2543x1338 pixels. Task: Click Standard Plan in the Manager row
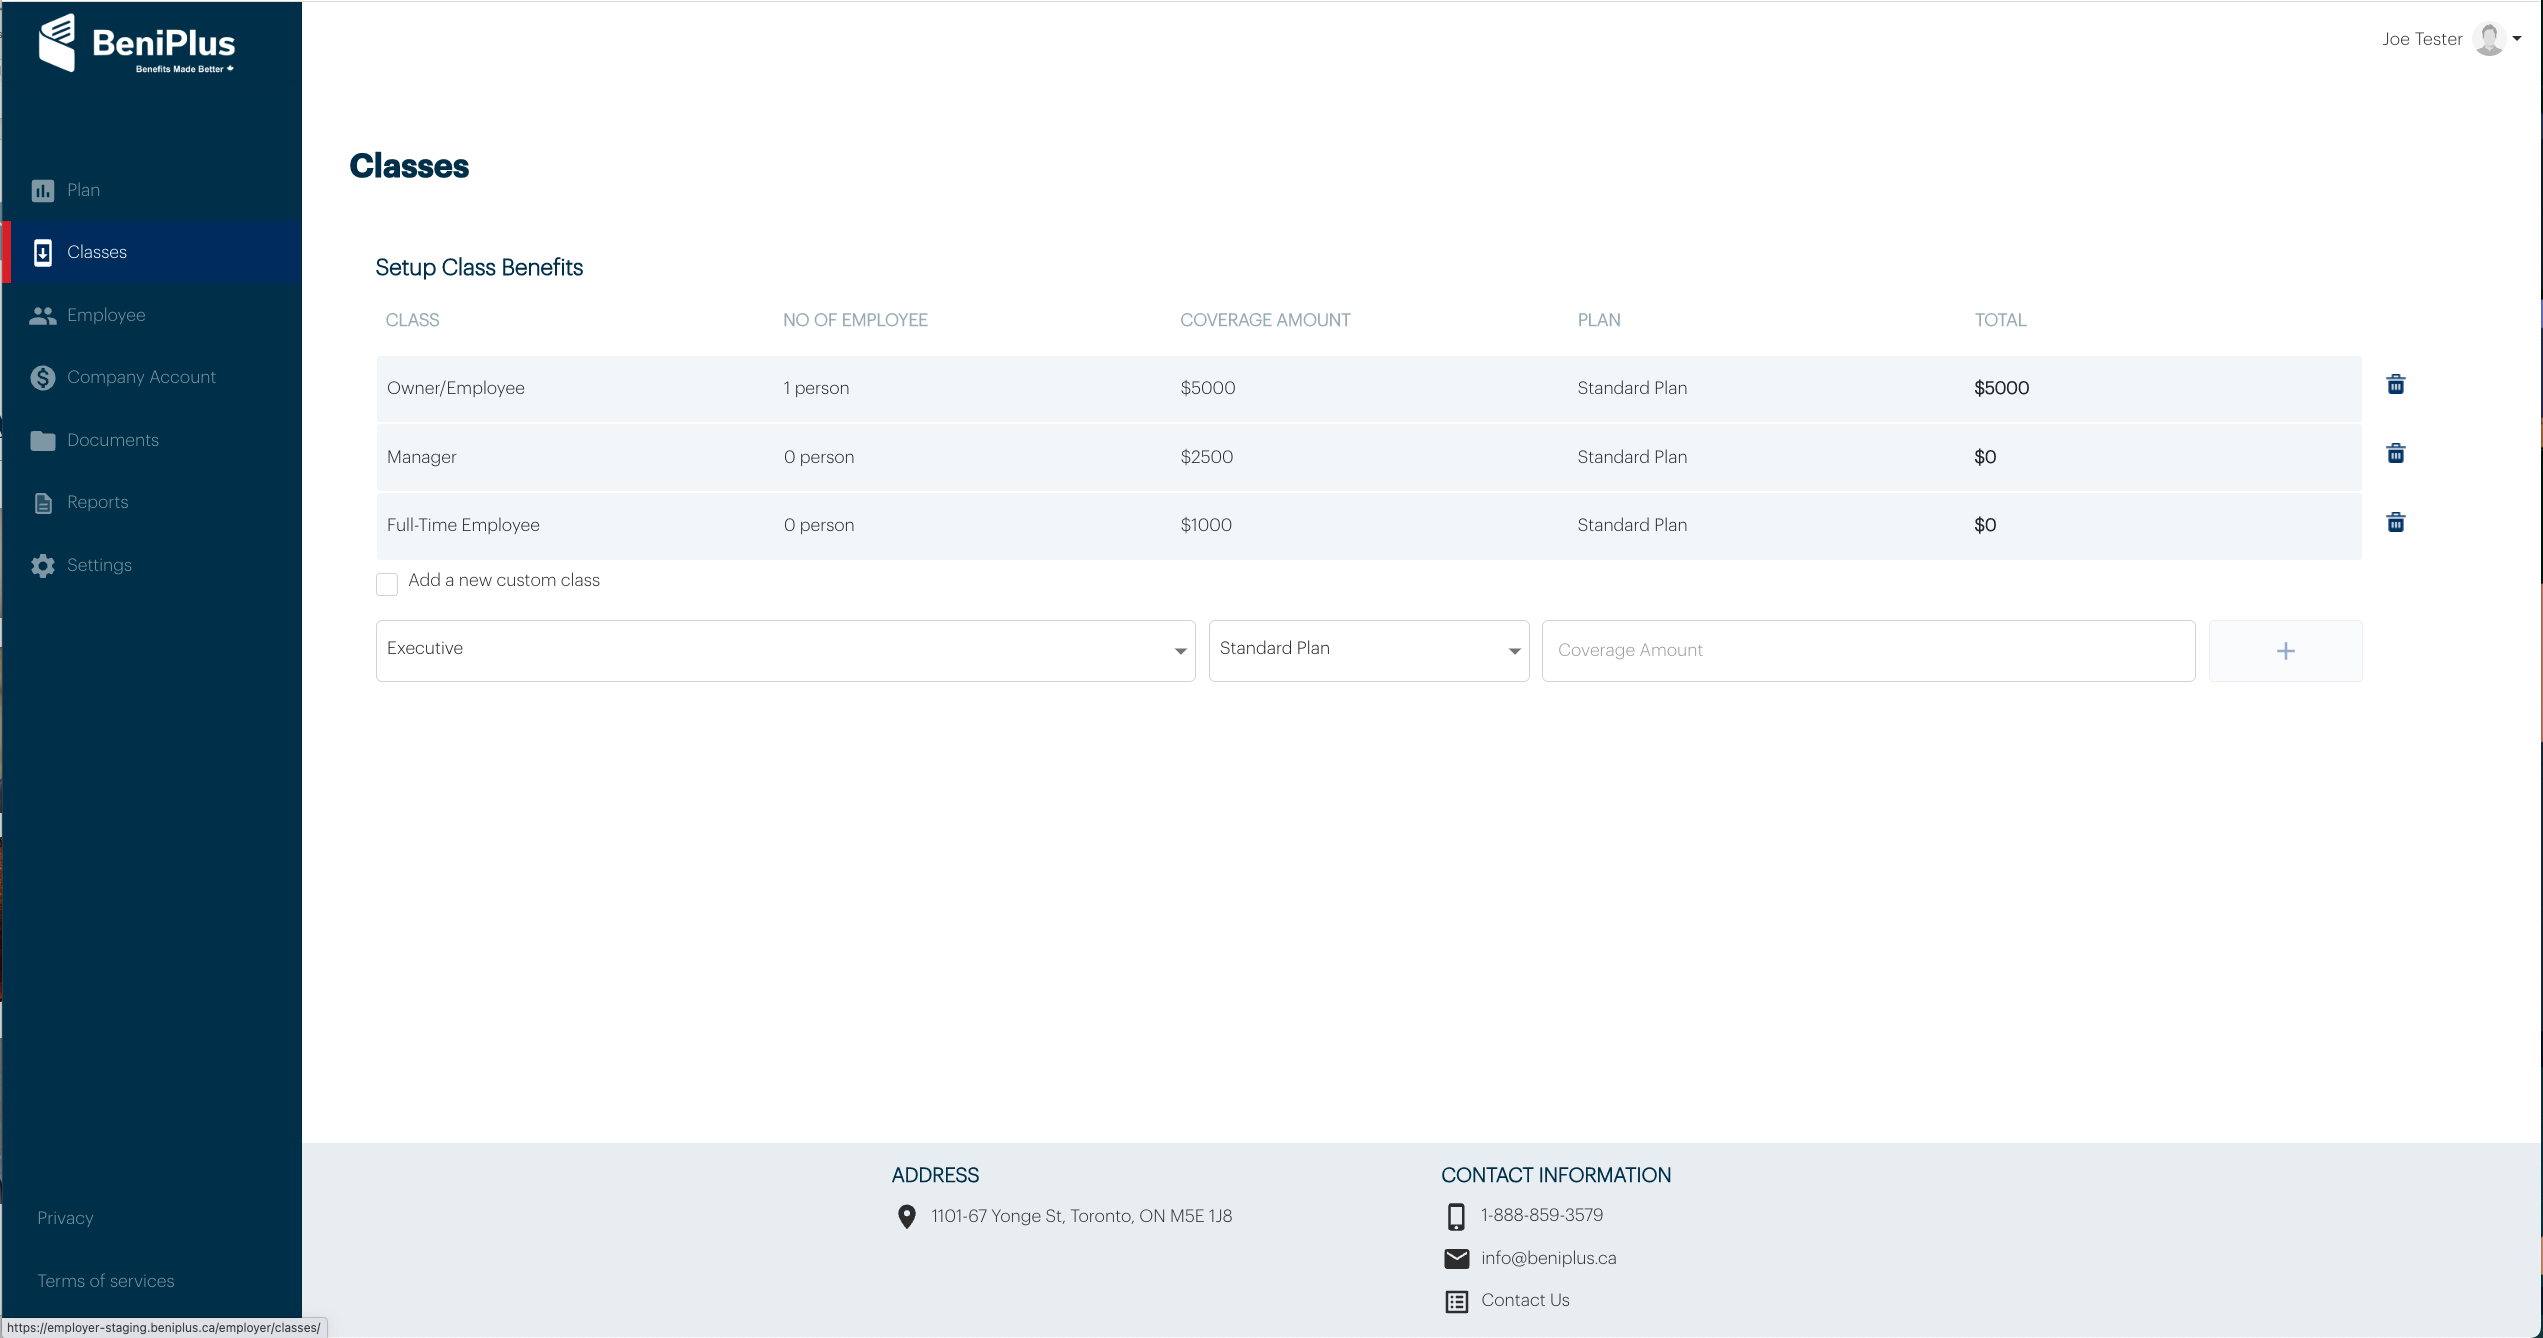pos(1632,457)
